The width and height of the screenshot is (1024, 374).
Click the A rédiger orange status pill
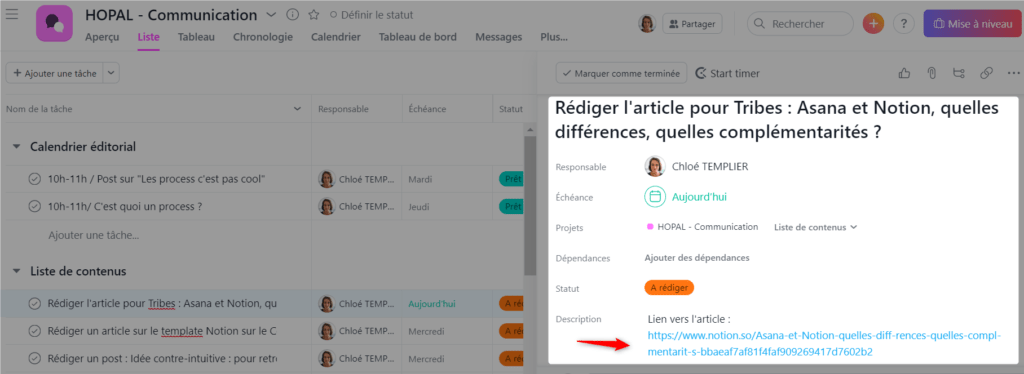(669, 288)
